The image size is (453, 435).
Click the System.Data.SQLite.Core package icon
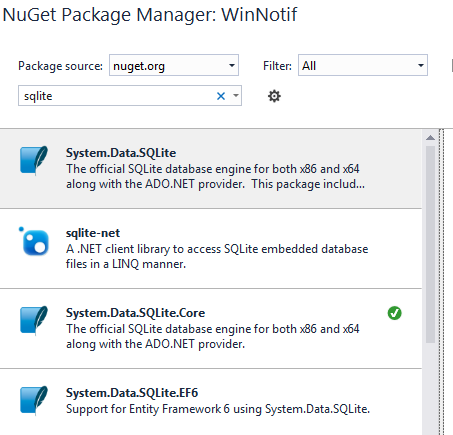point(34,321)
